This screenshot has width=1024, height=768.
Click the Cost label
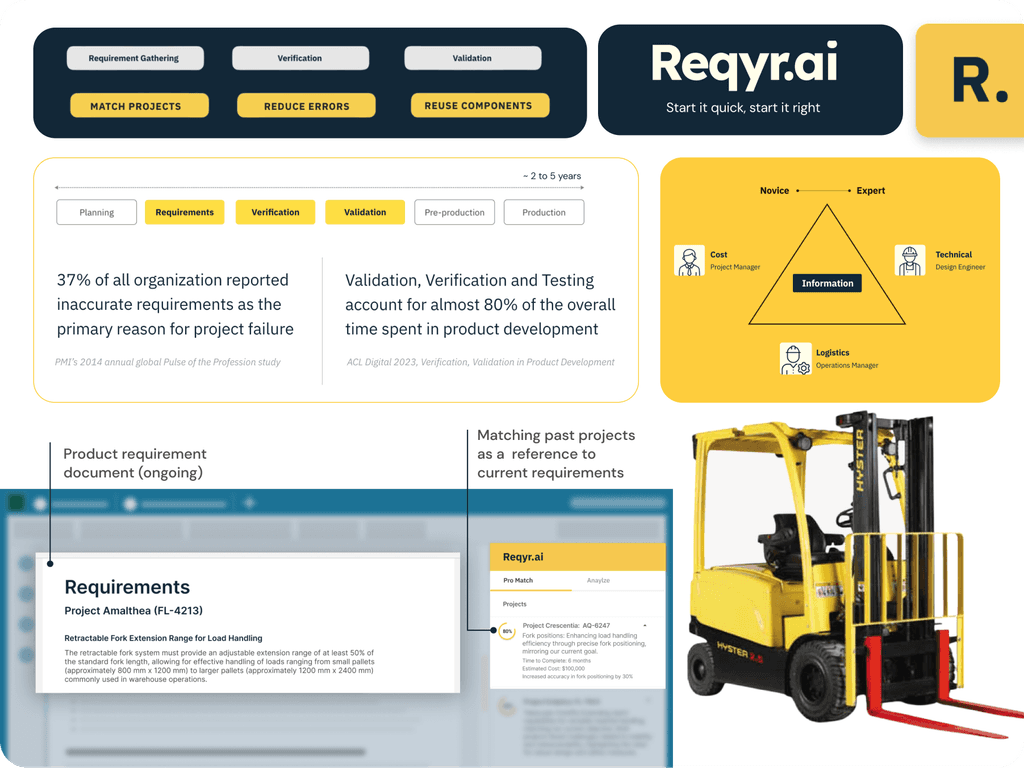[x=718, y=255]
